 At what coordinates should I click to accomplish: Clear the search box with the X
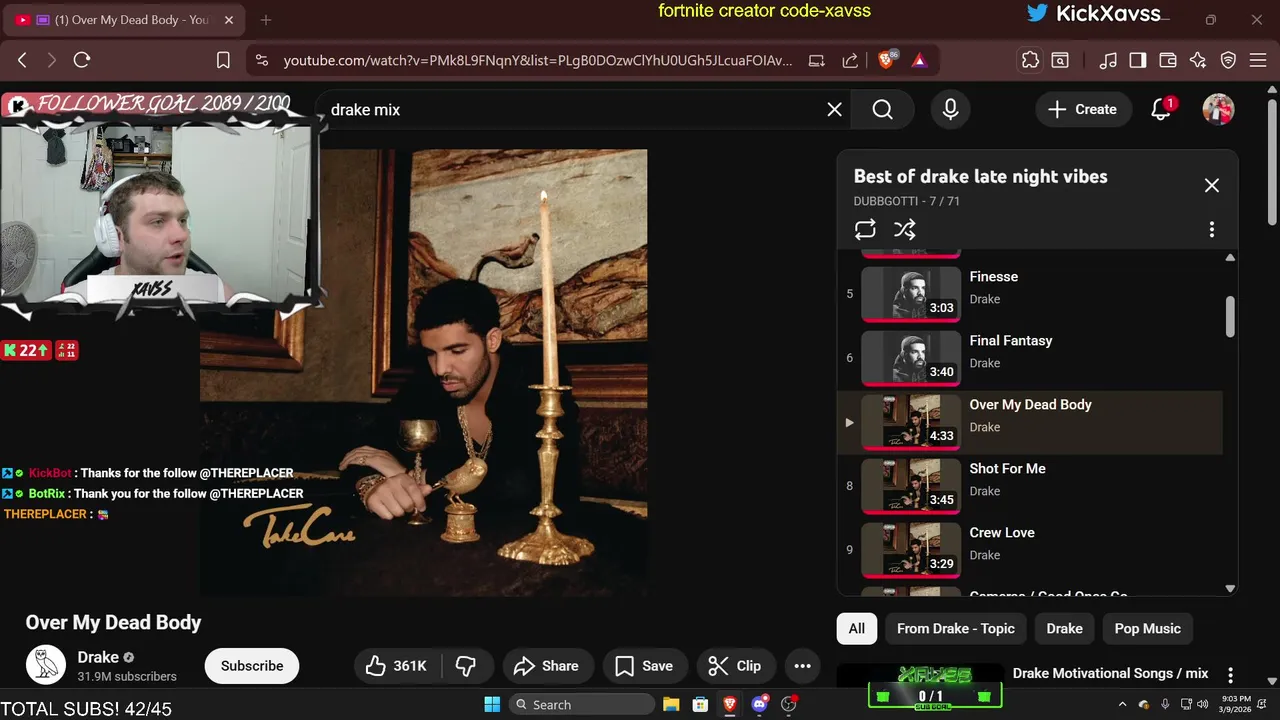835,110
